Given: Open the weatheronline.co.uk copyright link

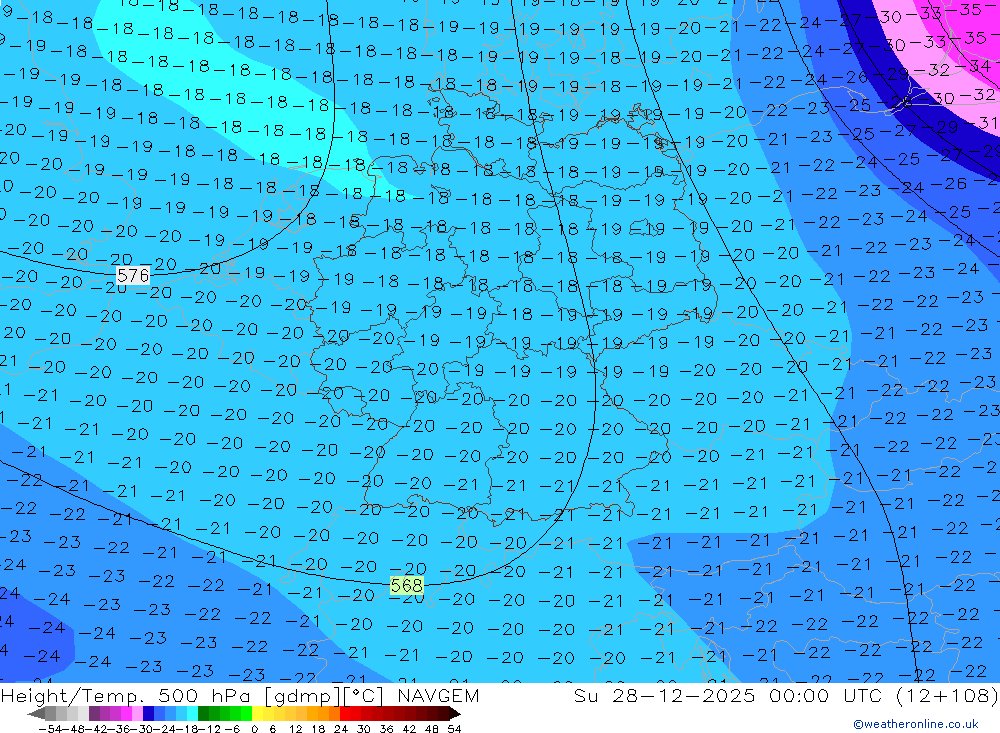Looking at the screenshot, I should pyautogui.click(x=916, y=724).
